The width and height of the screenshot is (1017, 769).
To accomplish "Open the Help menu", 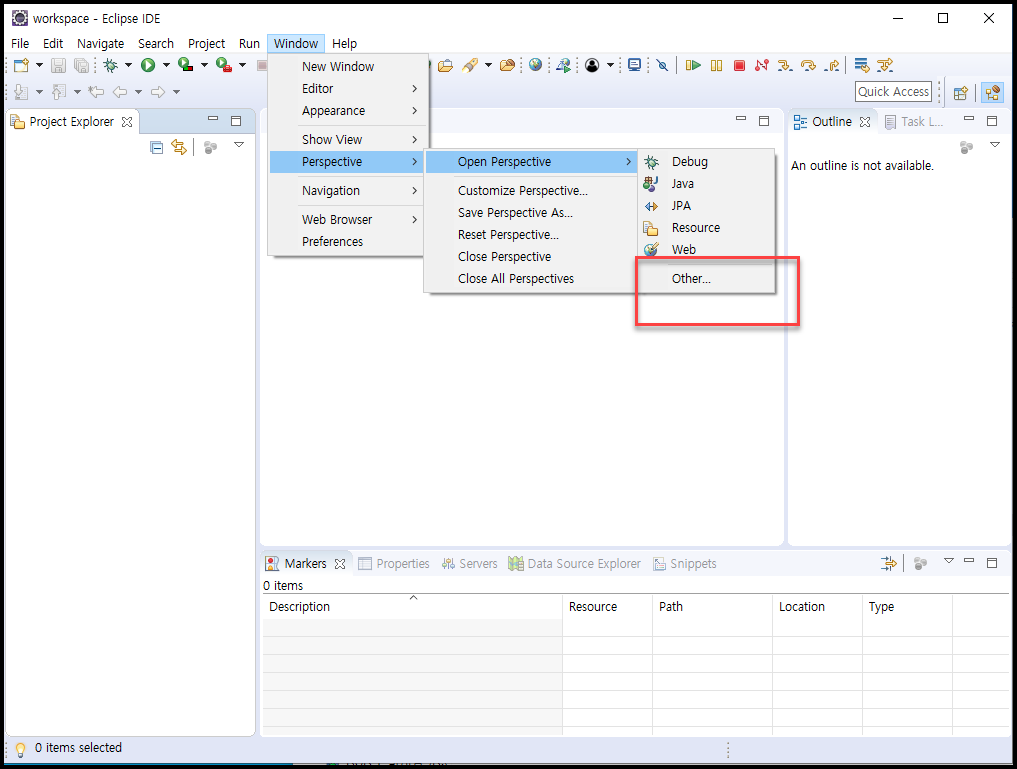I will tap(344, 43).
